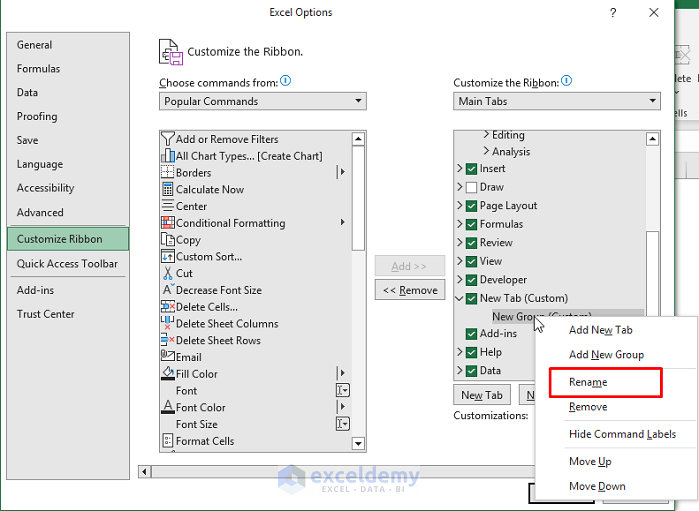Screen dimensions: 699x511
Task: Select Move Up in the context menu
Action: (590, 462)
